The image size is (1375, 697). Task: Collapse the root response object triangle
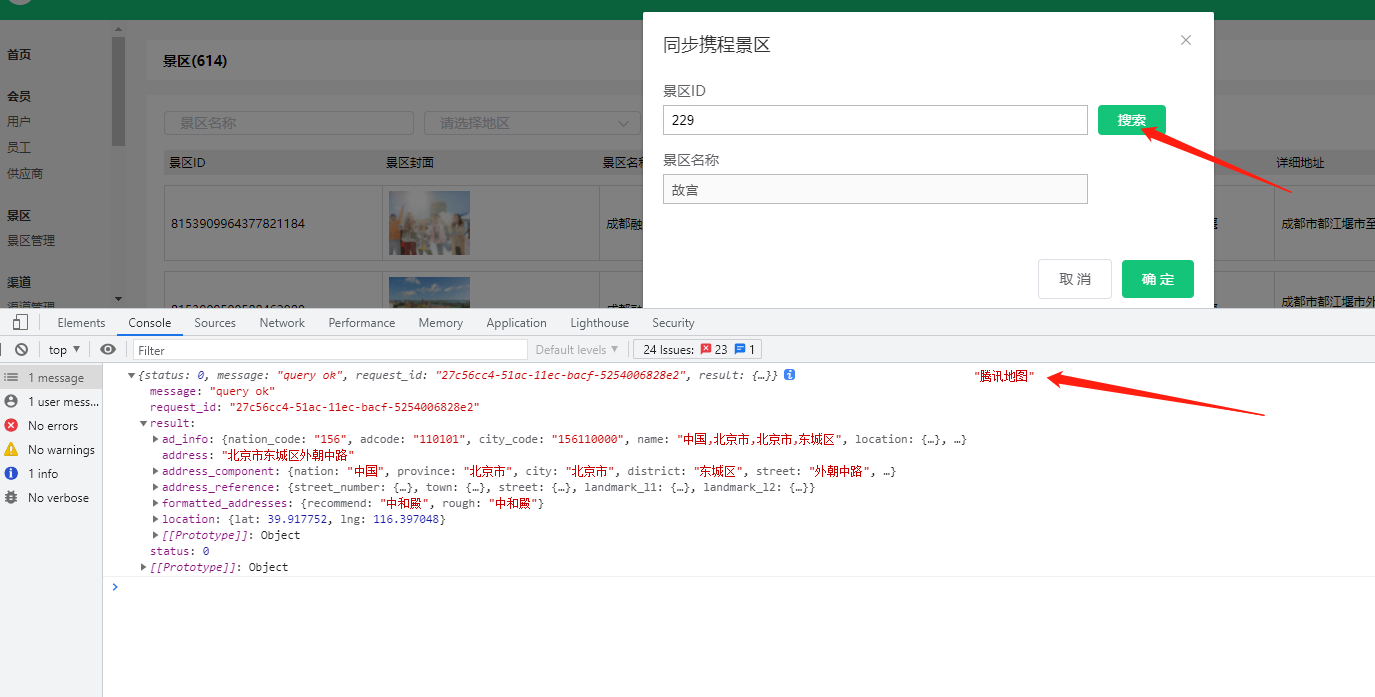131,375
